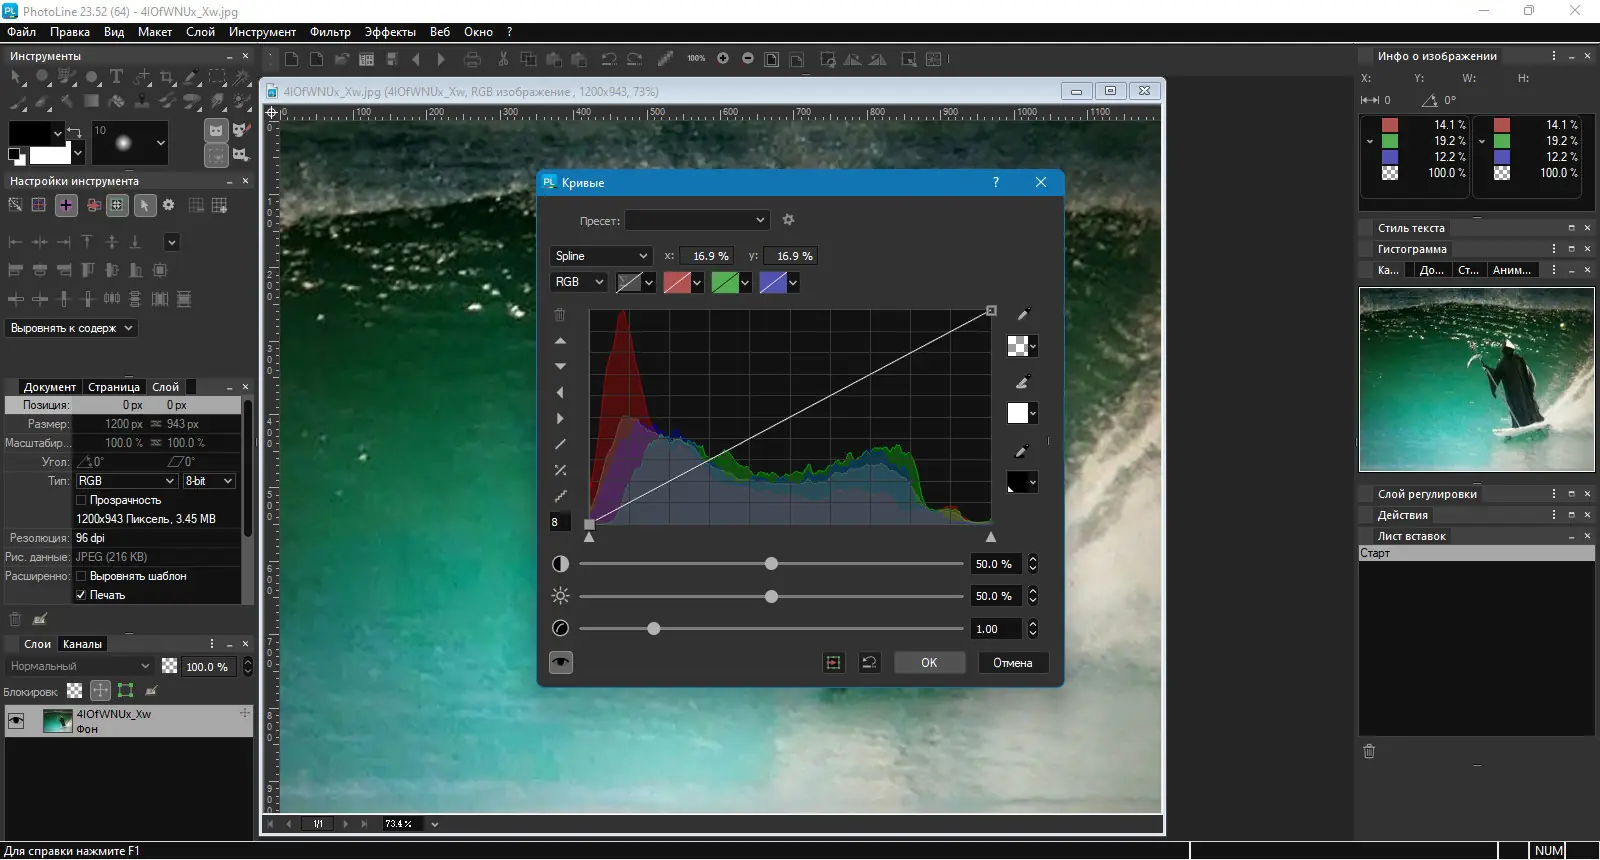This screenshot has width=1600, height=860.
Task: Open the Нормальный blend mode dropdown
Action: pos(80,666)
